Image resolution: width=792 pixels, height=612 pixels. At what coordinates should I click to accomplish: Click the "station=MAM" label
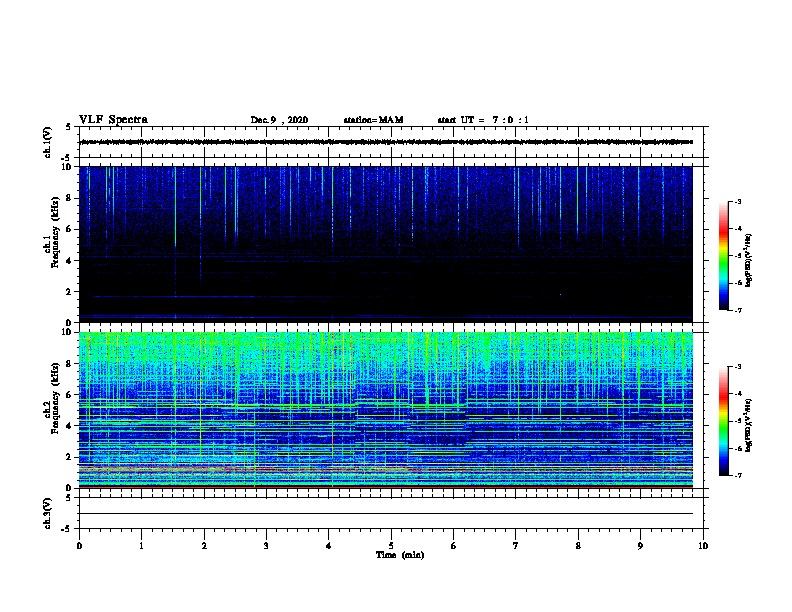pyautogui.click(x=373, y=120)
